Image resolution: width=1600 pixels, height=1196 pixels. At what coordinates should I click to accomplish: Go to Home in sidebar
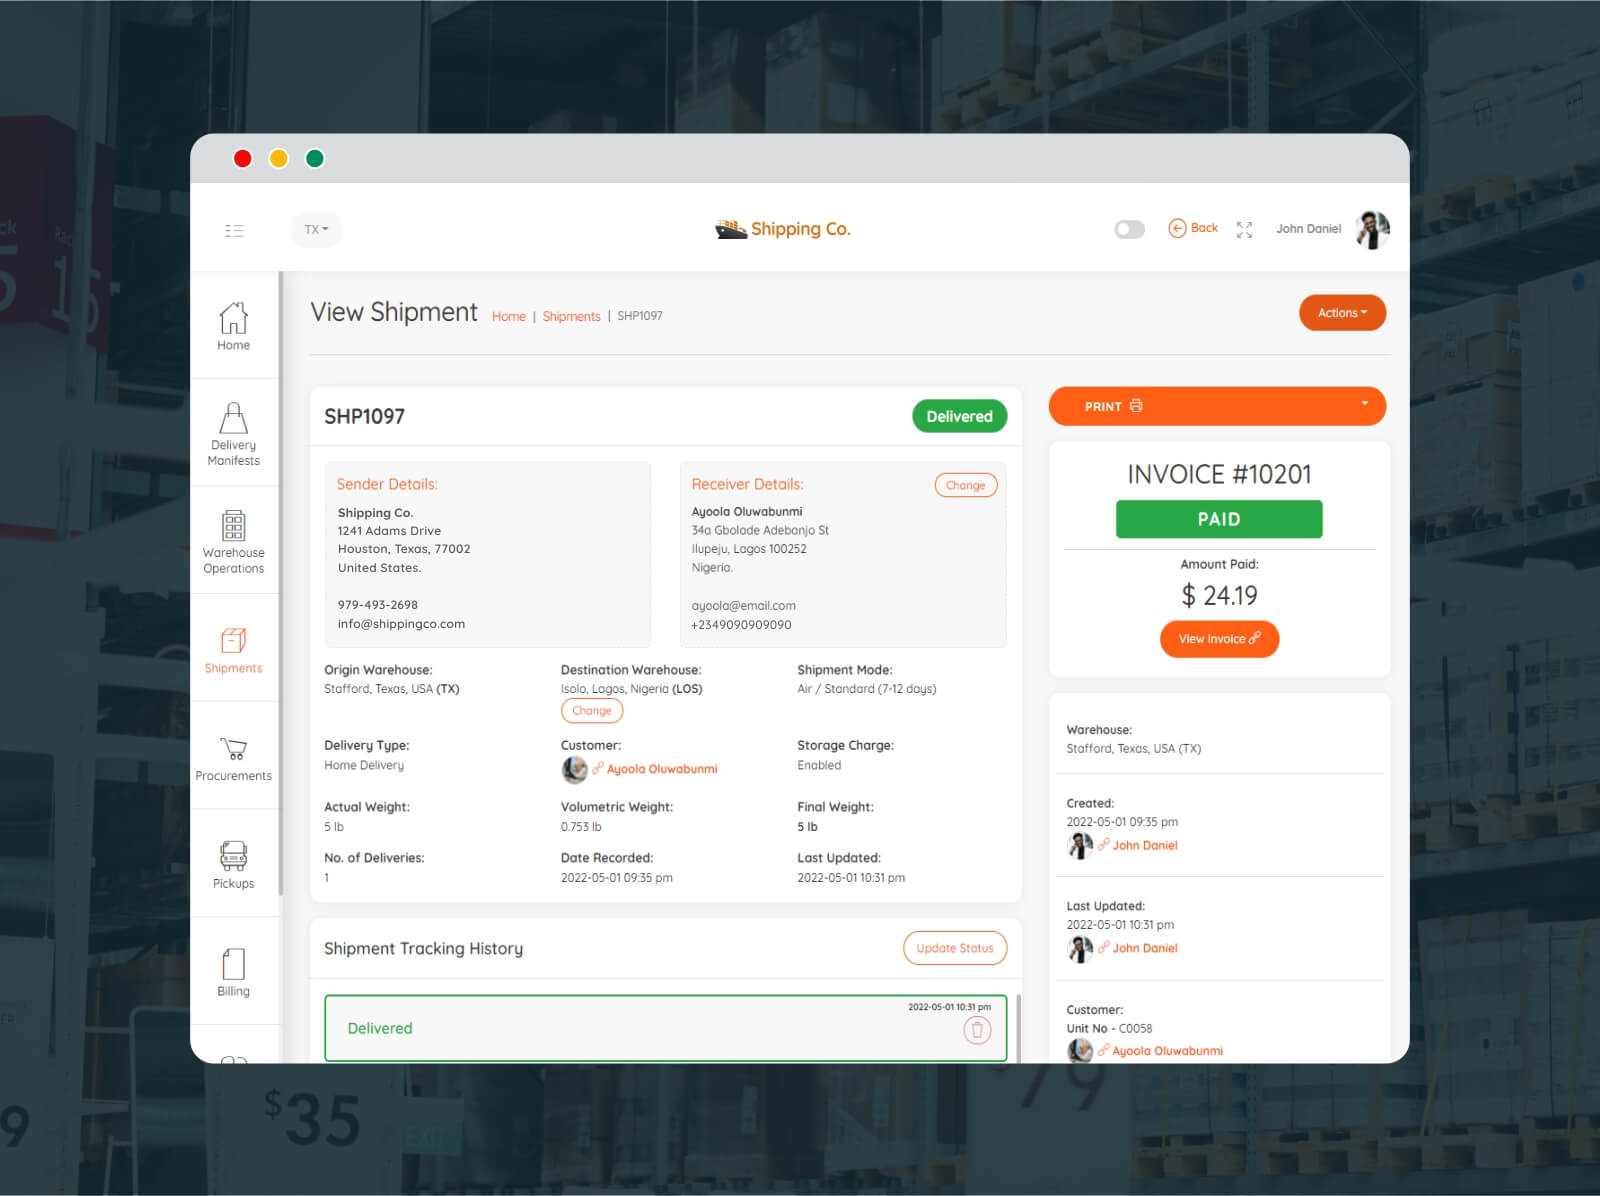point(234,326)
